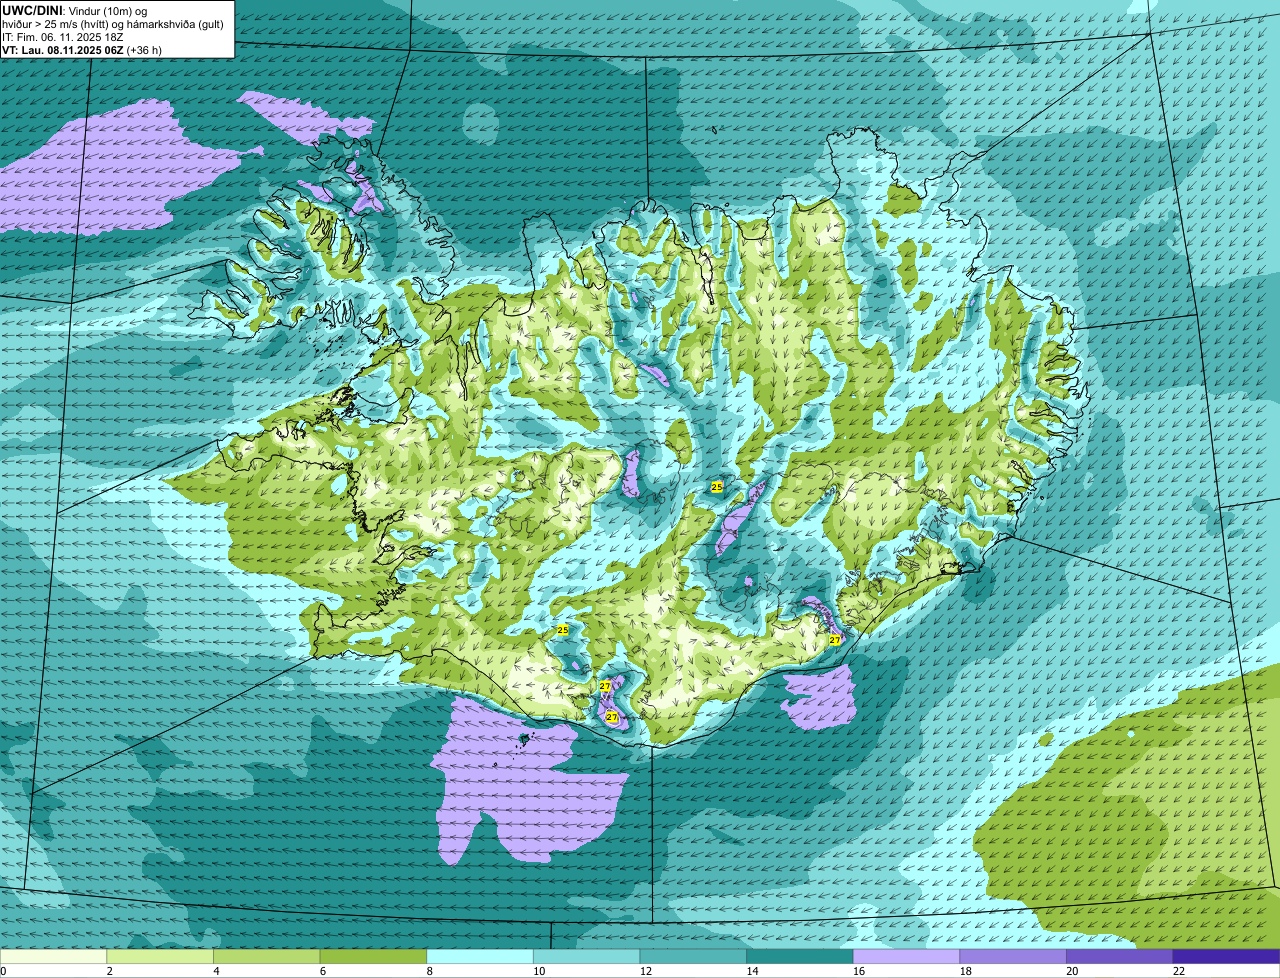Screen dimensions: 1280x978
Task: Click the scale label '10'
Action: tap(539, 971)
